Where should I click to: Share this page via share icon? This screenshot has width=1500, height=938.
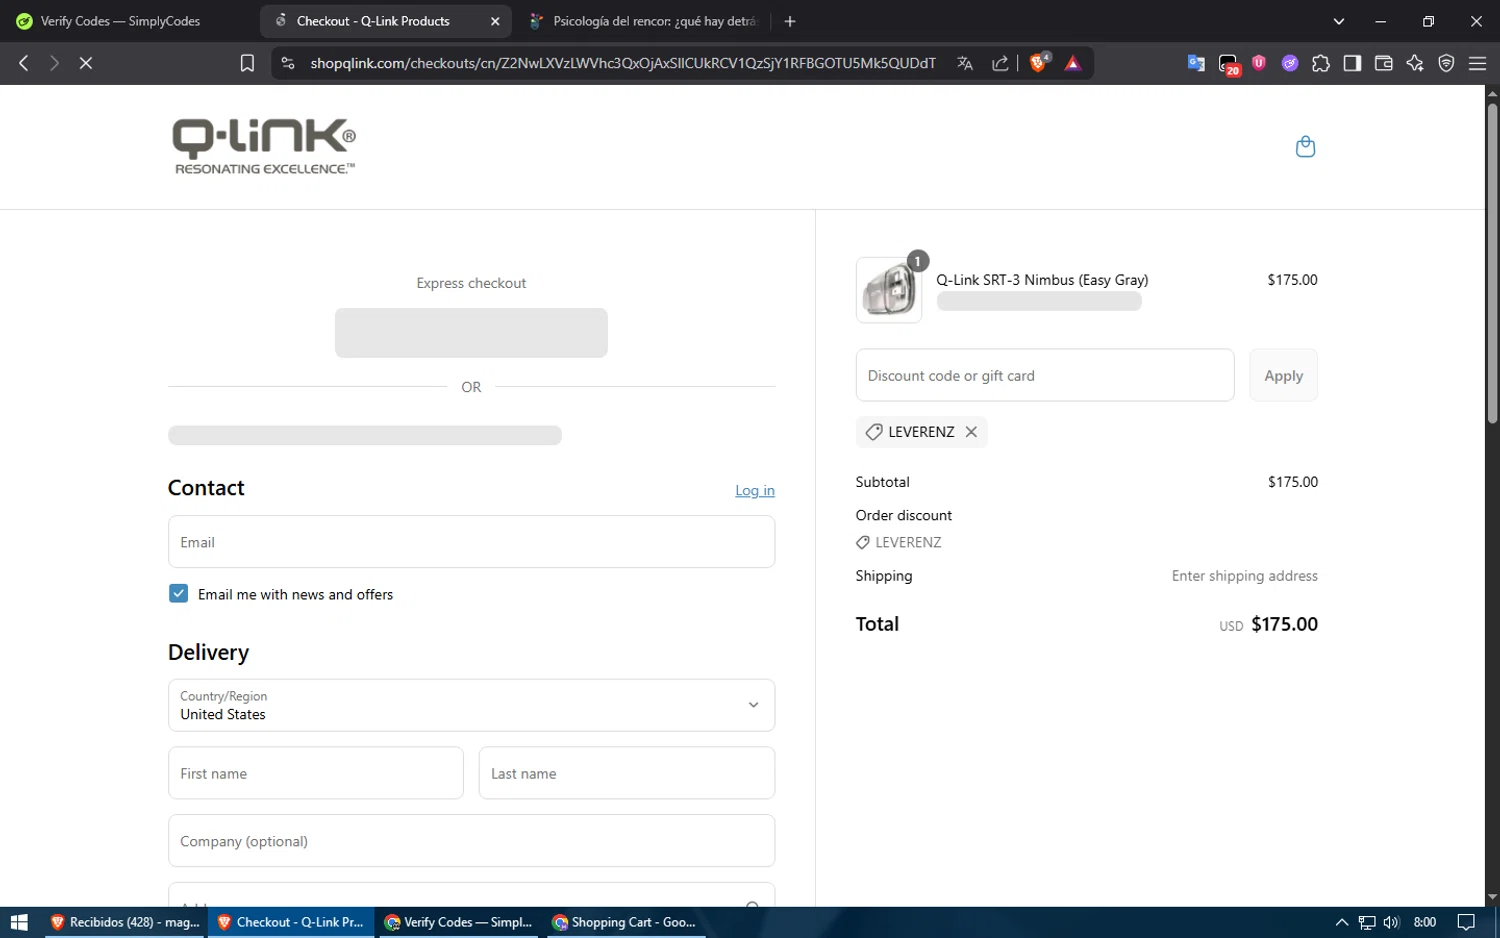pos(1000,63)
